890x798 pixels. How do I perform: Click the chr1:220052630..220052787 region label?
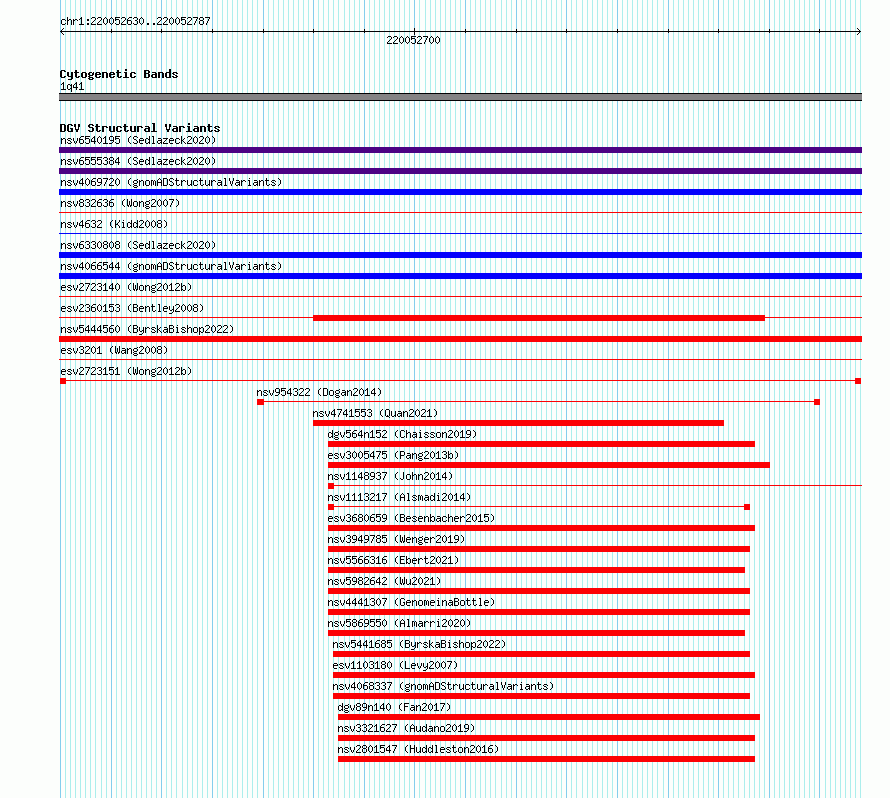[x=135, y=21]
